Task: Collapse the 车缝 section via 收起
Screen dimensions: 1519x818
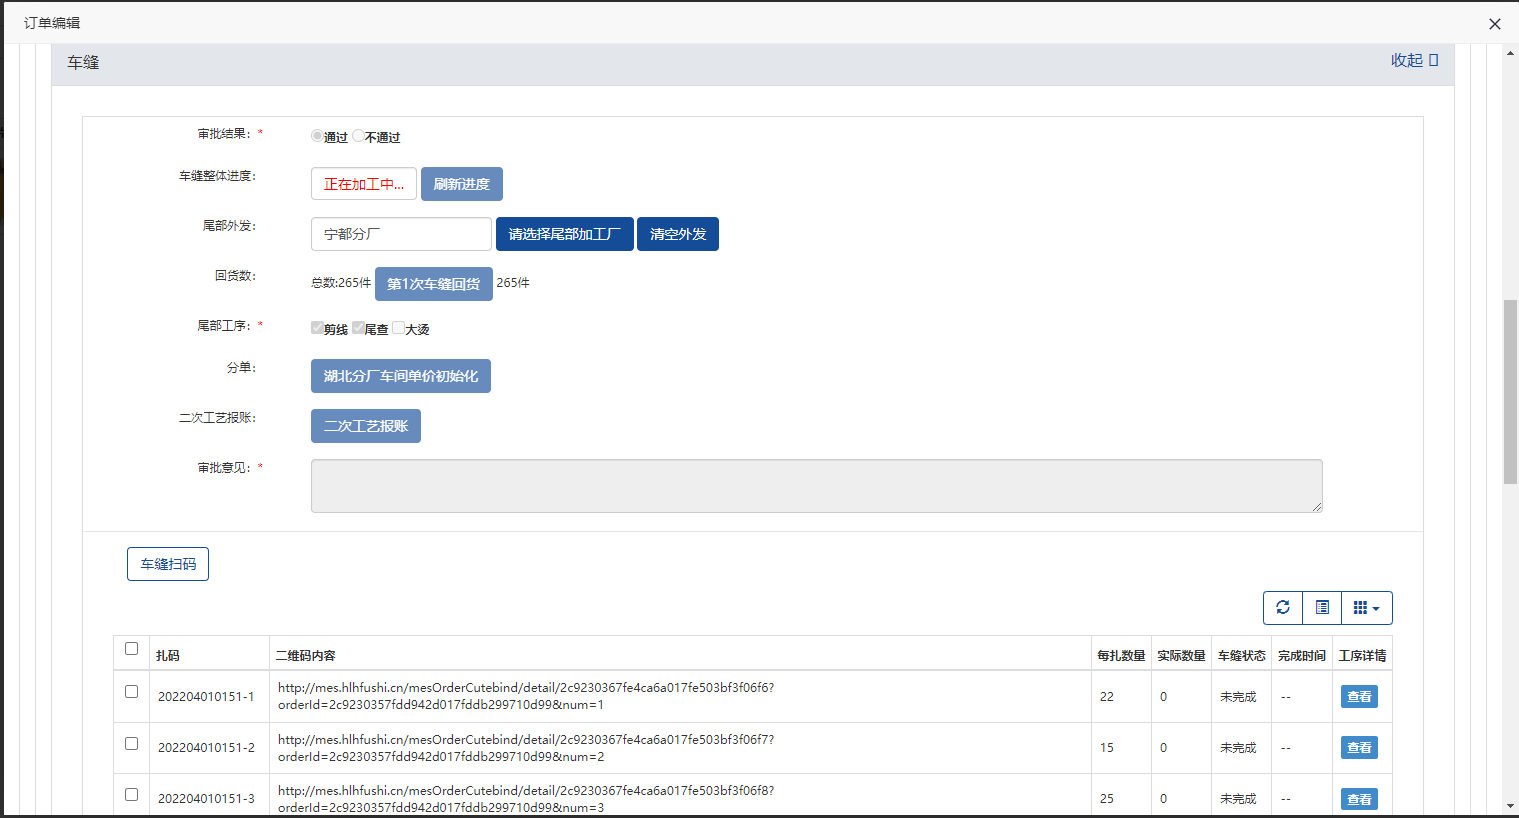Action: [1413, 61]
